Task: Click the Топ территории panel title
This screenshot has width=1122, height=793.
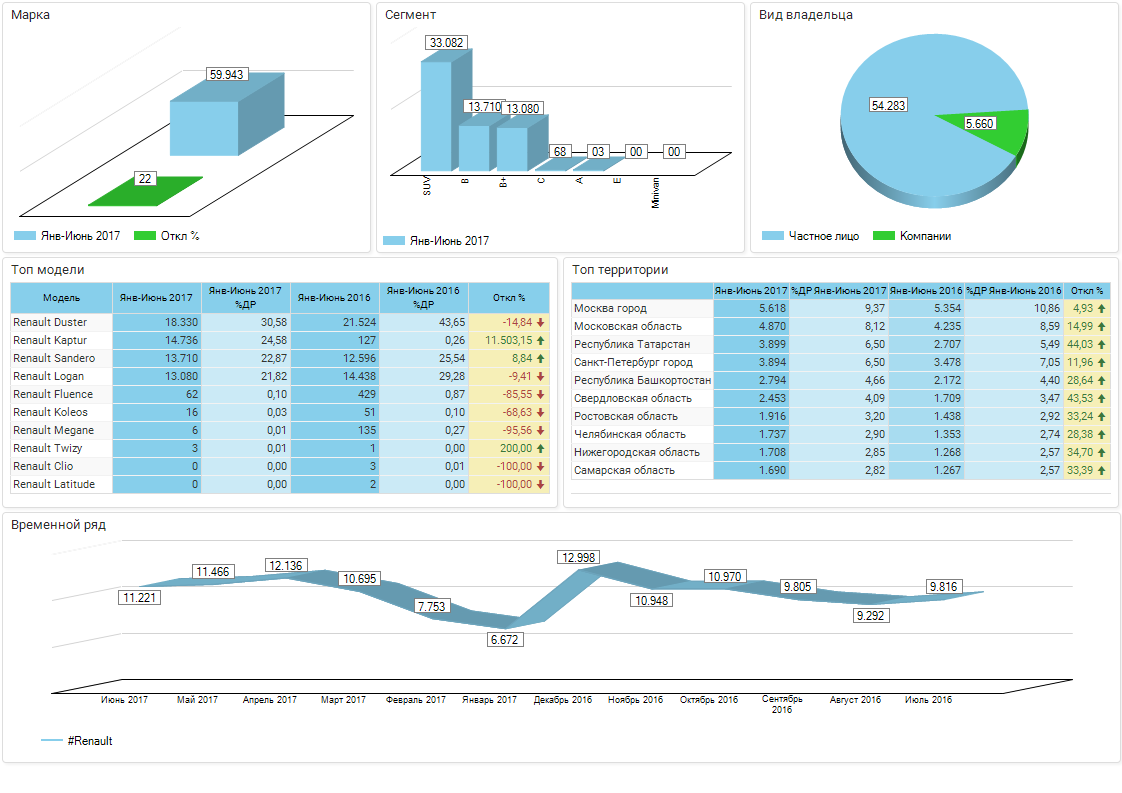Action: click(620, 270)
